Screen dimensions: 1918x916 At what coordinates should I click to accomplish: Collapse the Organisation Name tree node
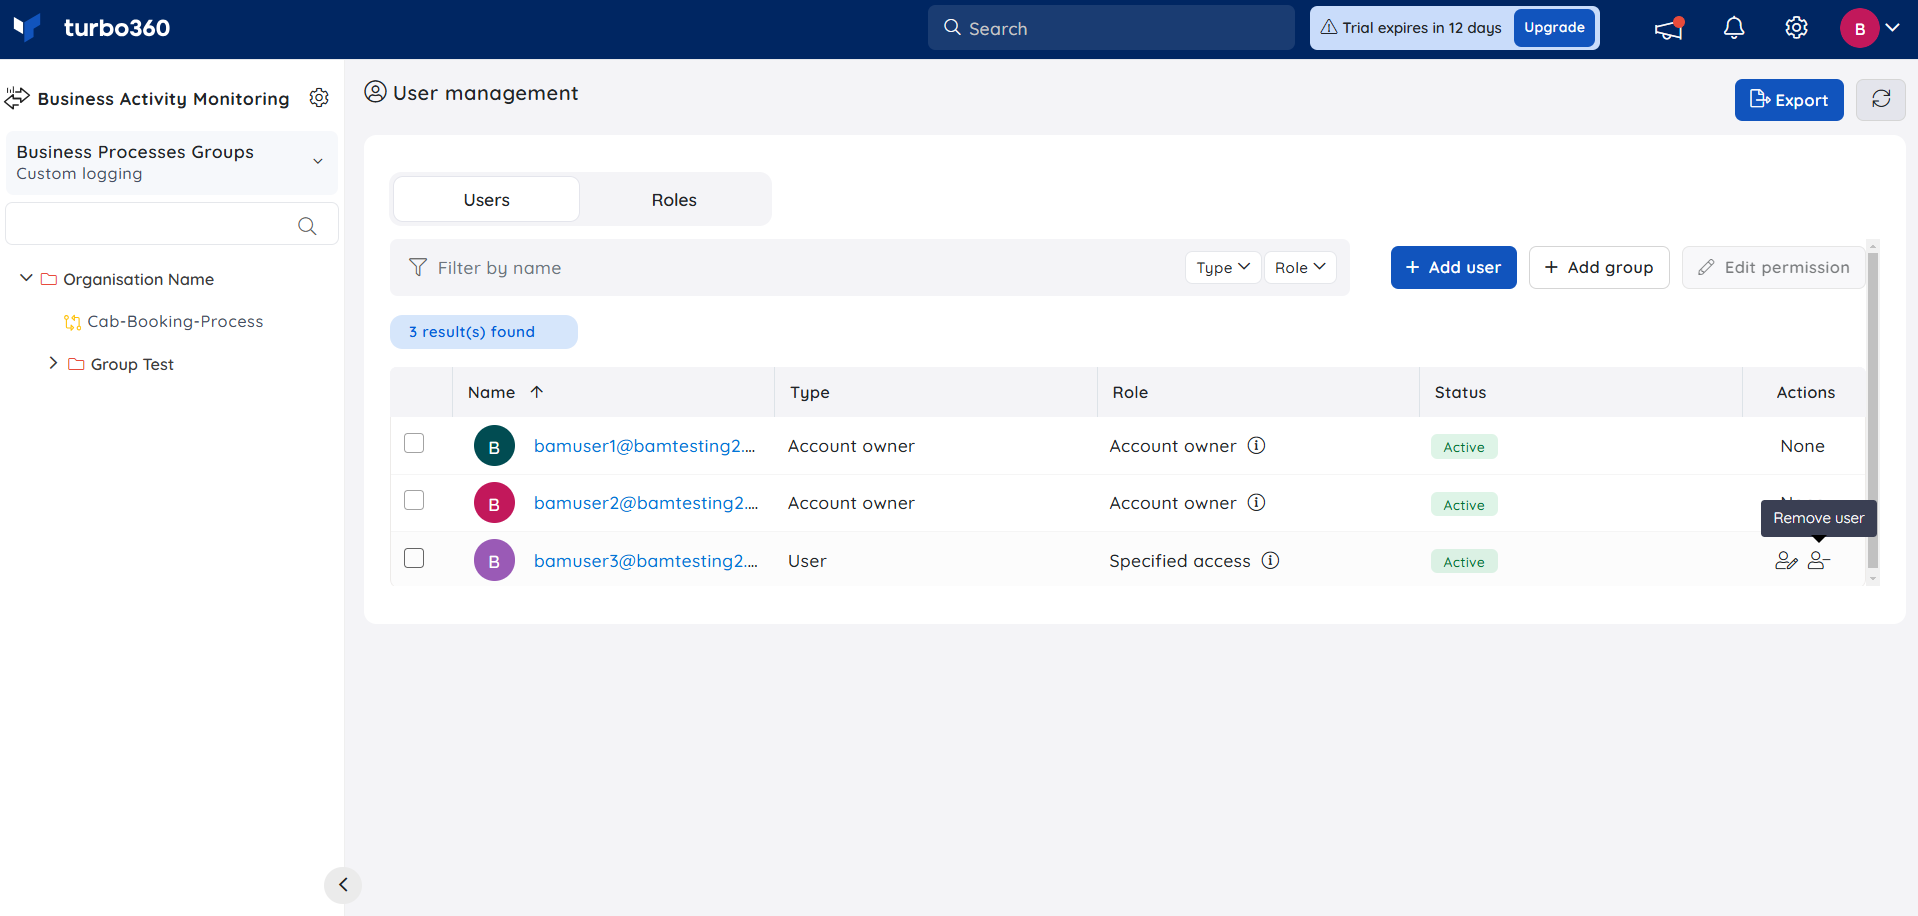(x=26, y=278)
